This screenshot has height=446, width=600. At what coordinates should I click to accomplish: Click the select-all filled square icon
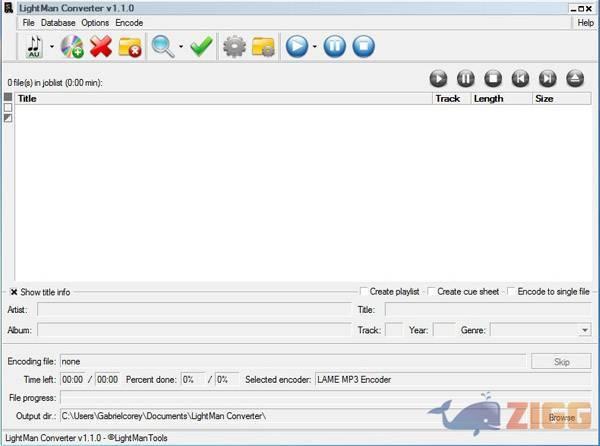click(8, 97)
